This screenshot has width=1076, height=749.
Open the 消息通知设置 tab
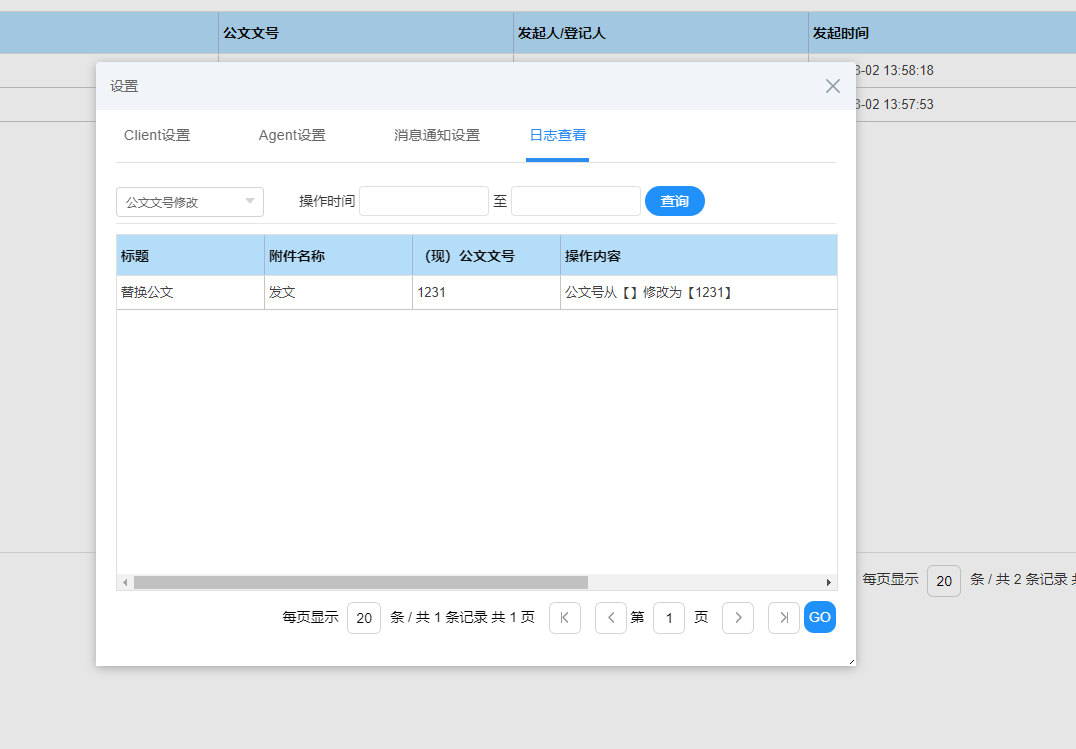coord(437,136)
